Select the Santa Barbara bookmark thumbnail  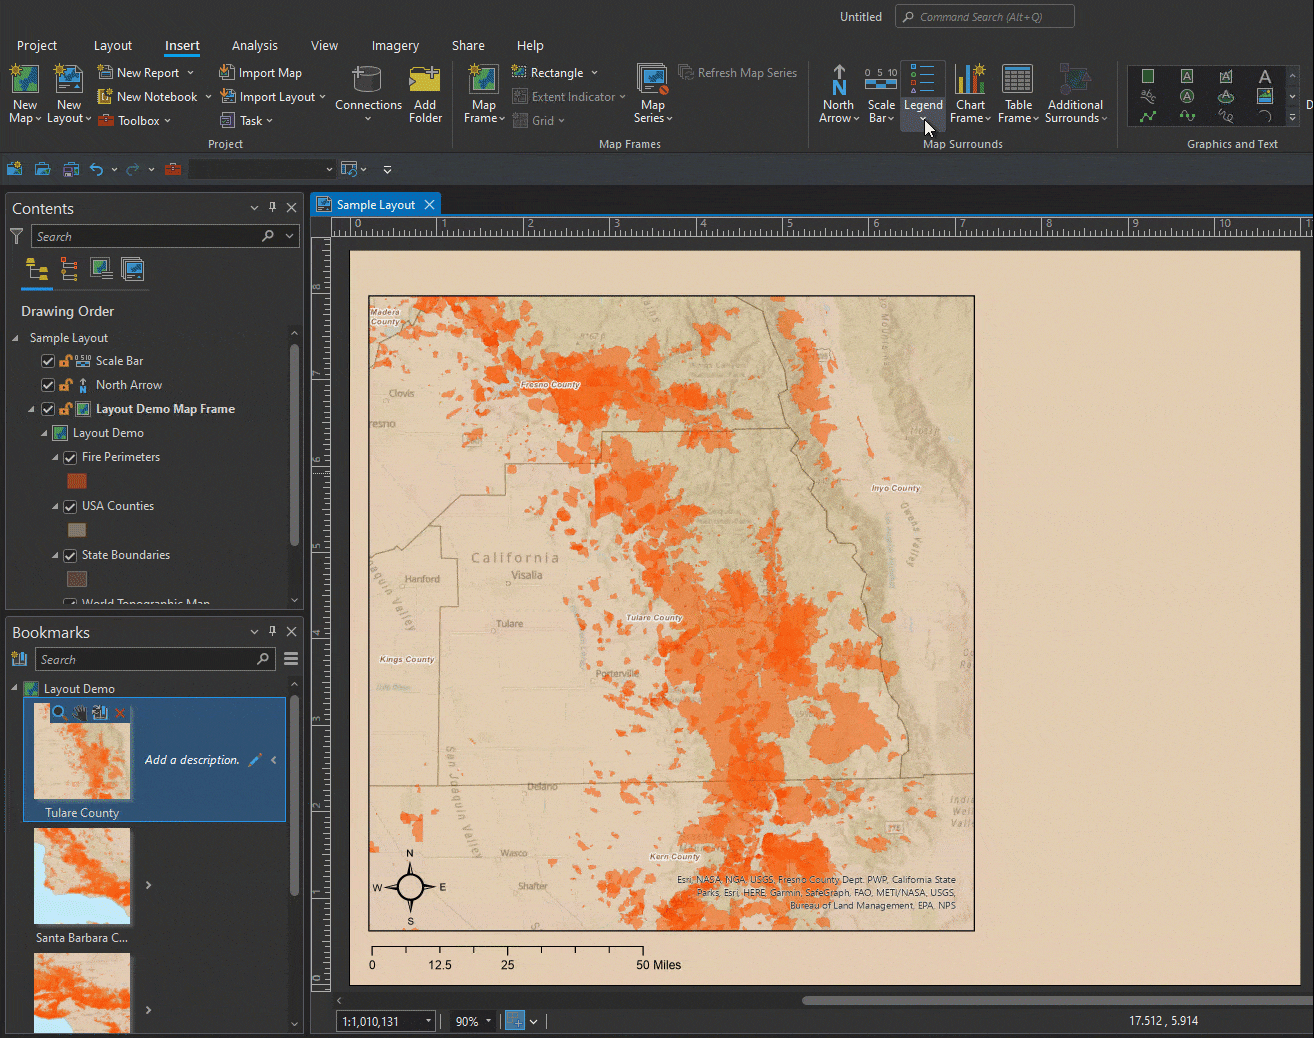pyautogui.click(x=82, y=876)
